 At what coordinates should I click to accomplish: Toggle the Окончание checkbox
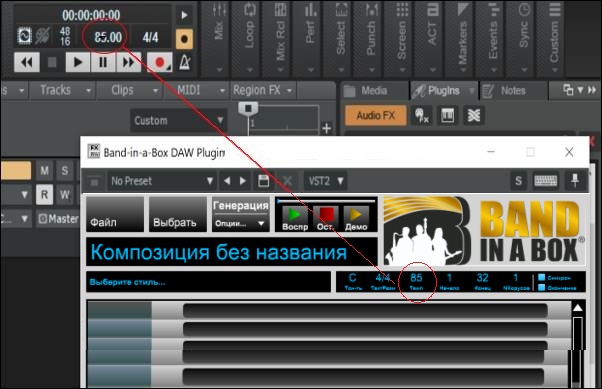pyautogui.click(x=542, y=287)
